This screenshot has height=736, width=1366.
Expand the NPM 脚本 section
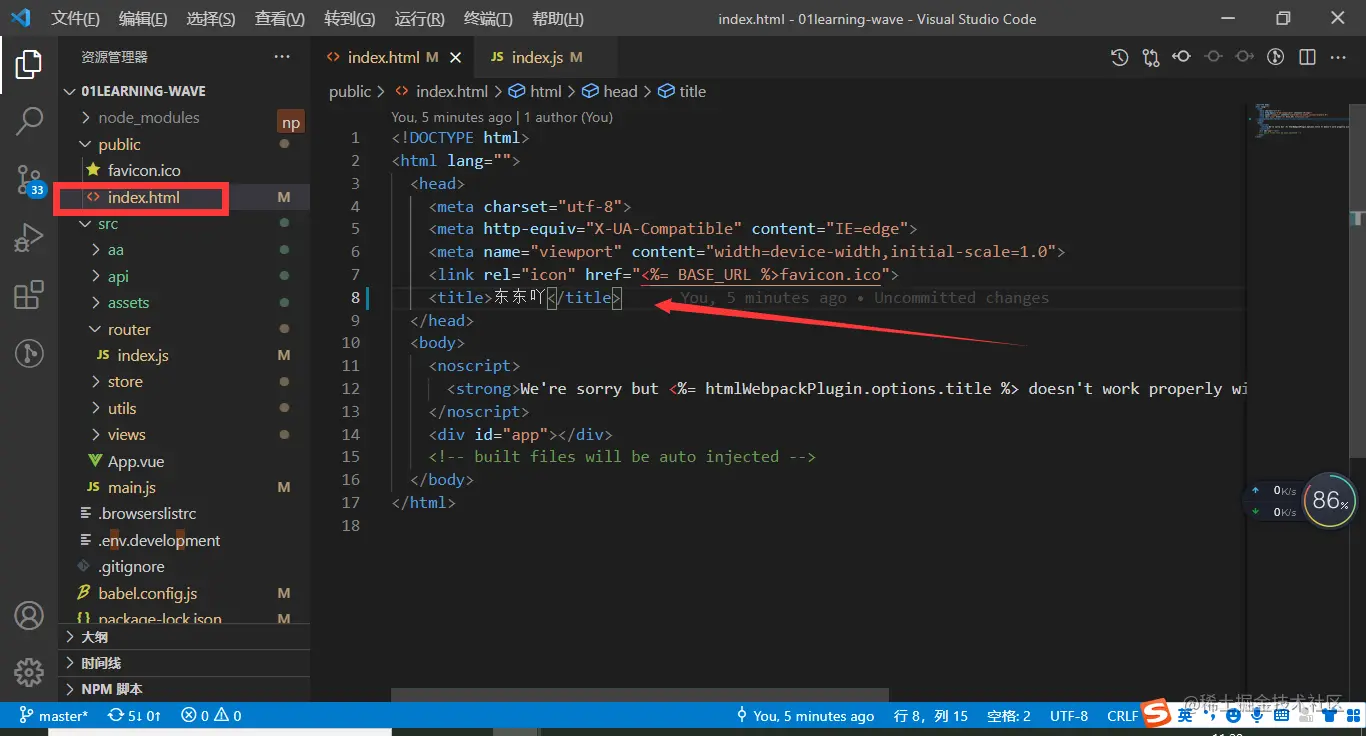tap(184, 689)
